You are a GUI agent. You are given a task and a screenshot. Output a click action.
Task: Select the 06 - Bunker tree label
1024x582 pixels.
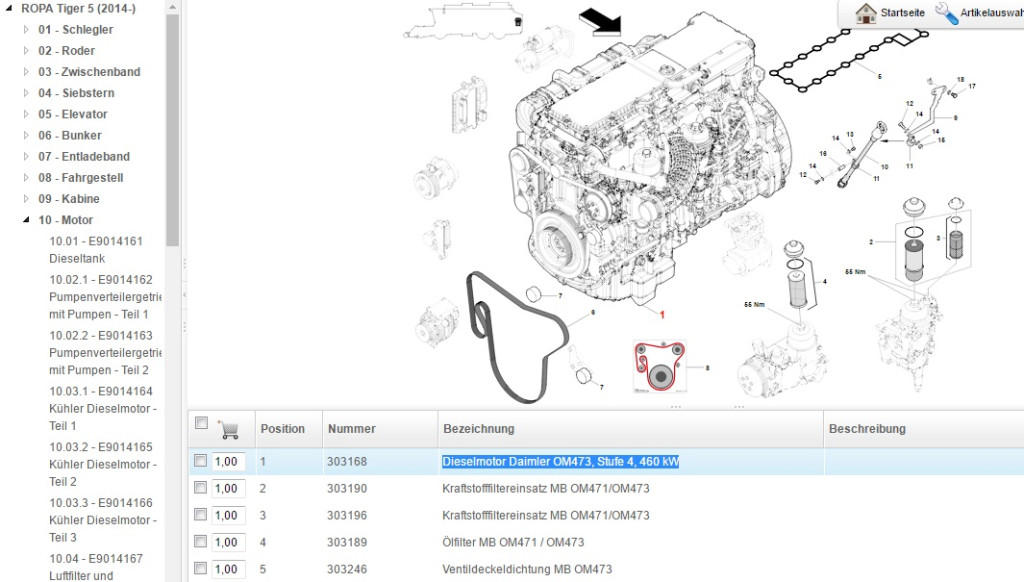pyautogui.click(x=70, y=135)
